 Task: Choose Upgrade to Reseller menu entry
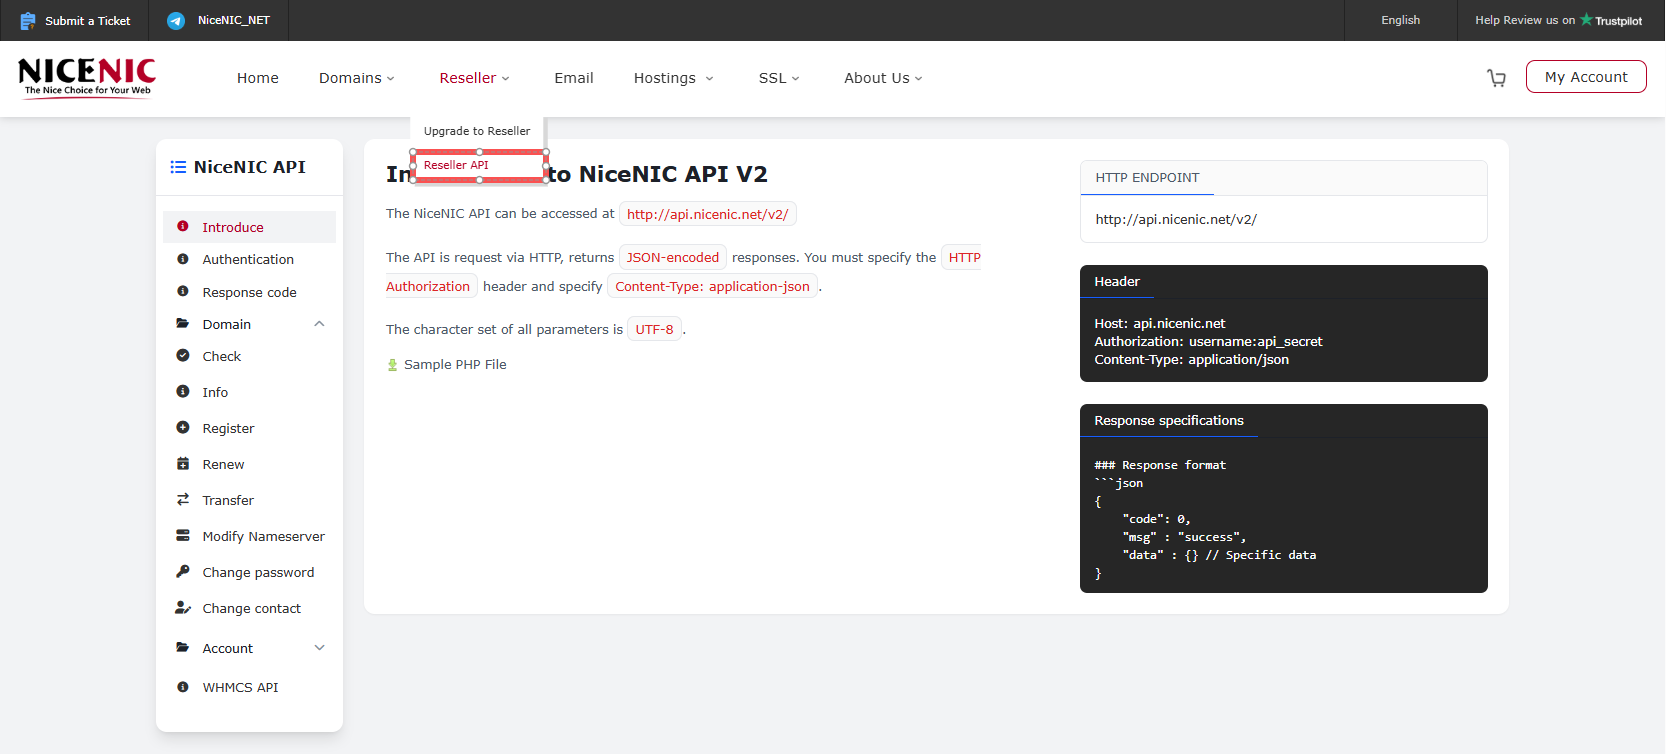click(477, 131)
